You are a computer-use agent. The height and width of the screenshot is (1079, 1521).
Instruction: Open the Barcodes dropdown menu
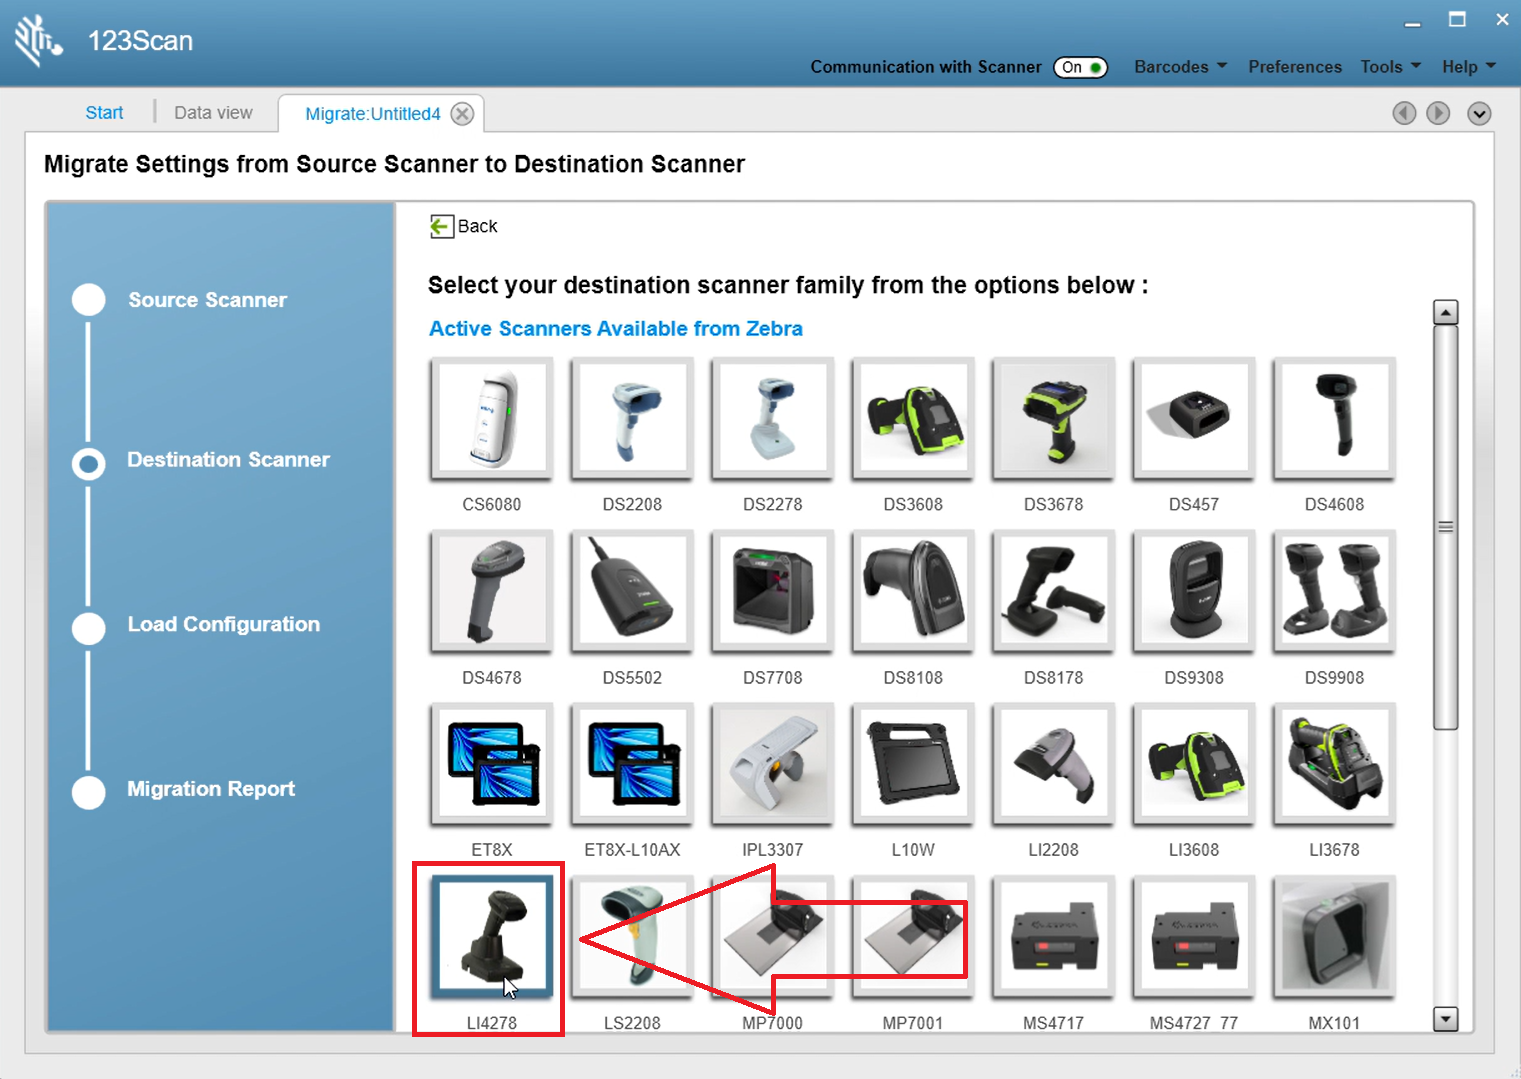tap(1180, 67)
